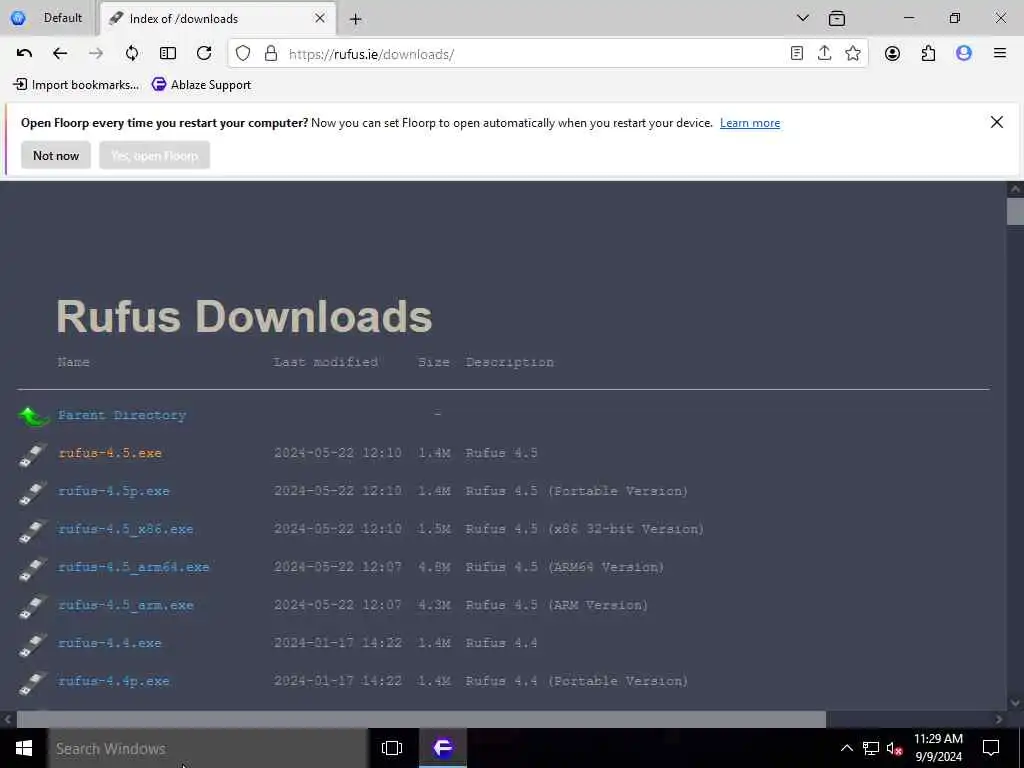Click the forward navigation arrow

[96, 54]
